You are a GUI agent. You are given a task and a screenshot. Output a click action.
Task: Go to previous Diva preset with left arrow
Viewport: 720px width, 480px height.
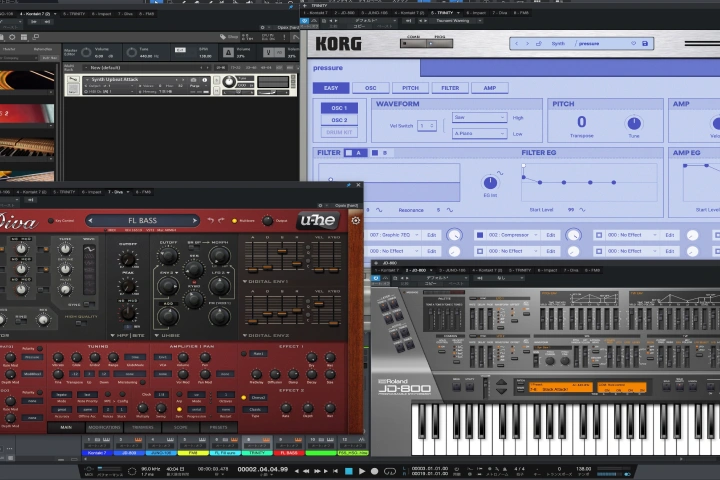click(90, 220)
